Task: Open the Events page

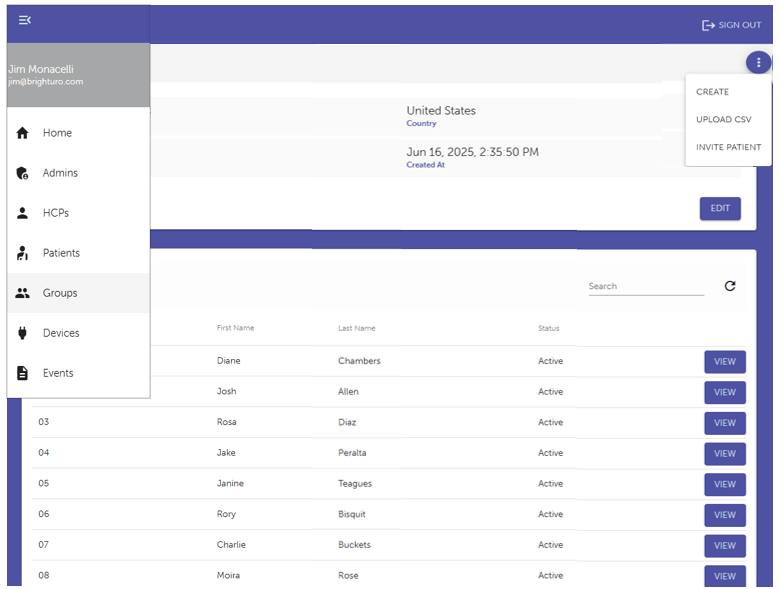Action: click(79, 373)
